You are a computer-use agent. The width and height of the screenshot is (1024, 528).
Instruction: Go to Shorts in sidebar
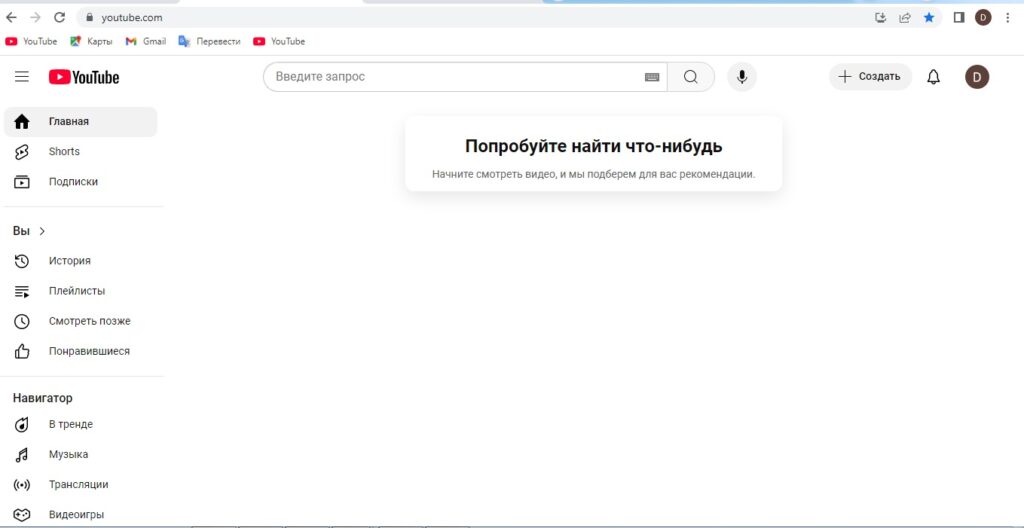(x=64, y=152)
